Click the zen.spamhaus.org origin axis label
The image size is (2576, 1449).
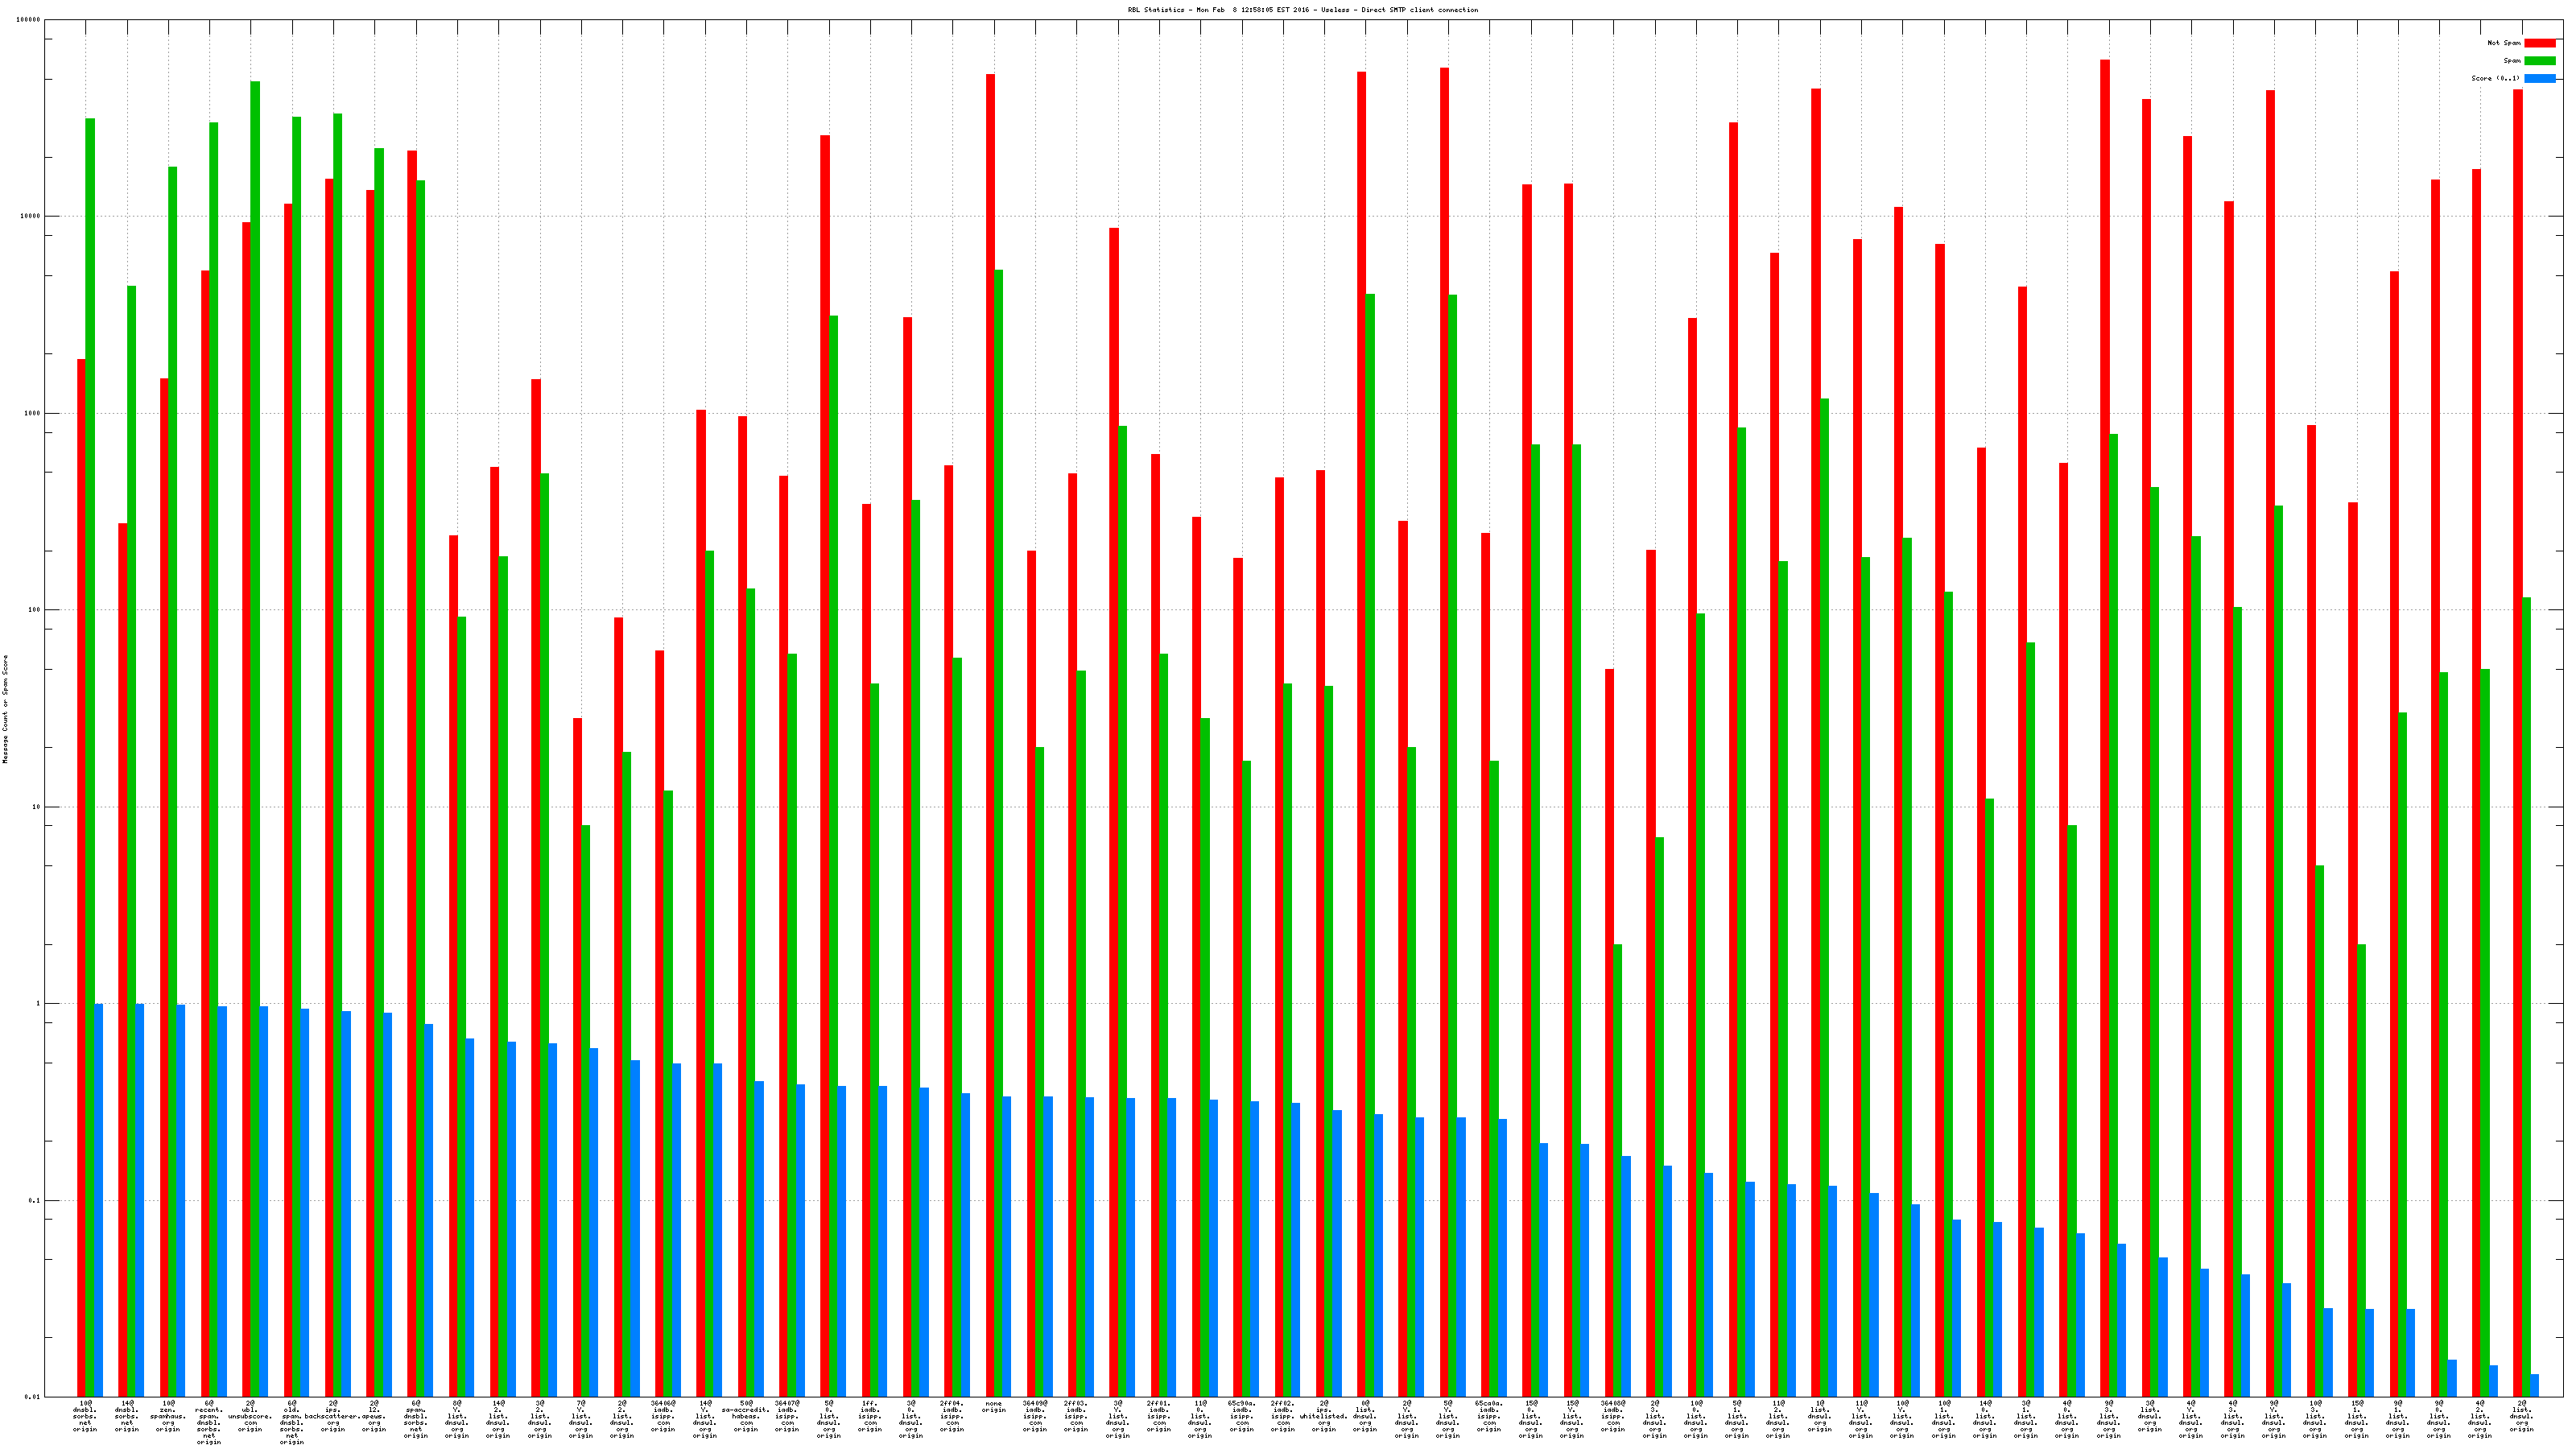point(168,1416)
